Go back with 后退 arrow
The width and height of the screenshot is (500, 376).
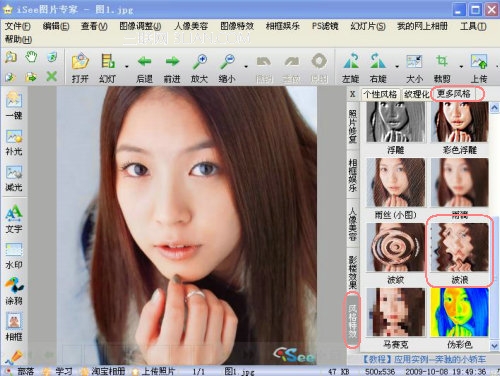click(144, 68)
